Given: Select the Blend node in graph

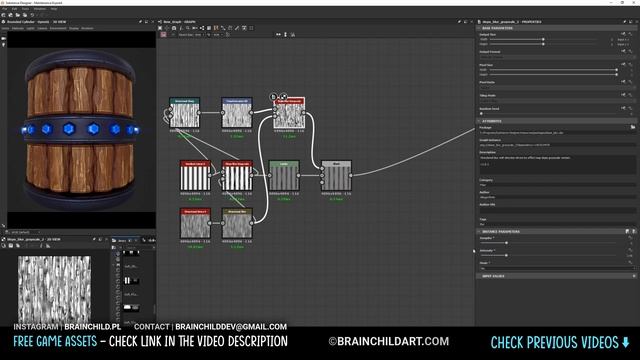Looking at the screenshot, I should point(336,176).
